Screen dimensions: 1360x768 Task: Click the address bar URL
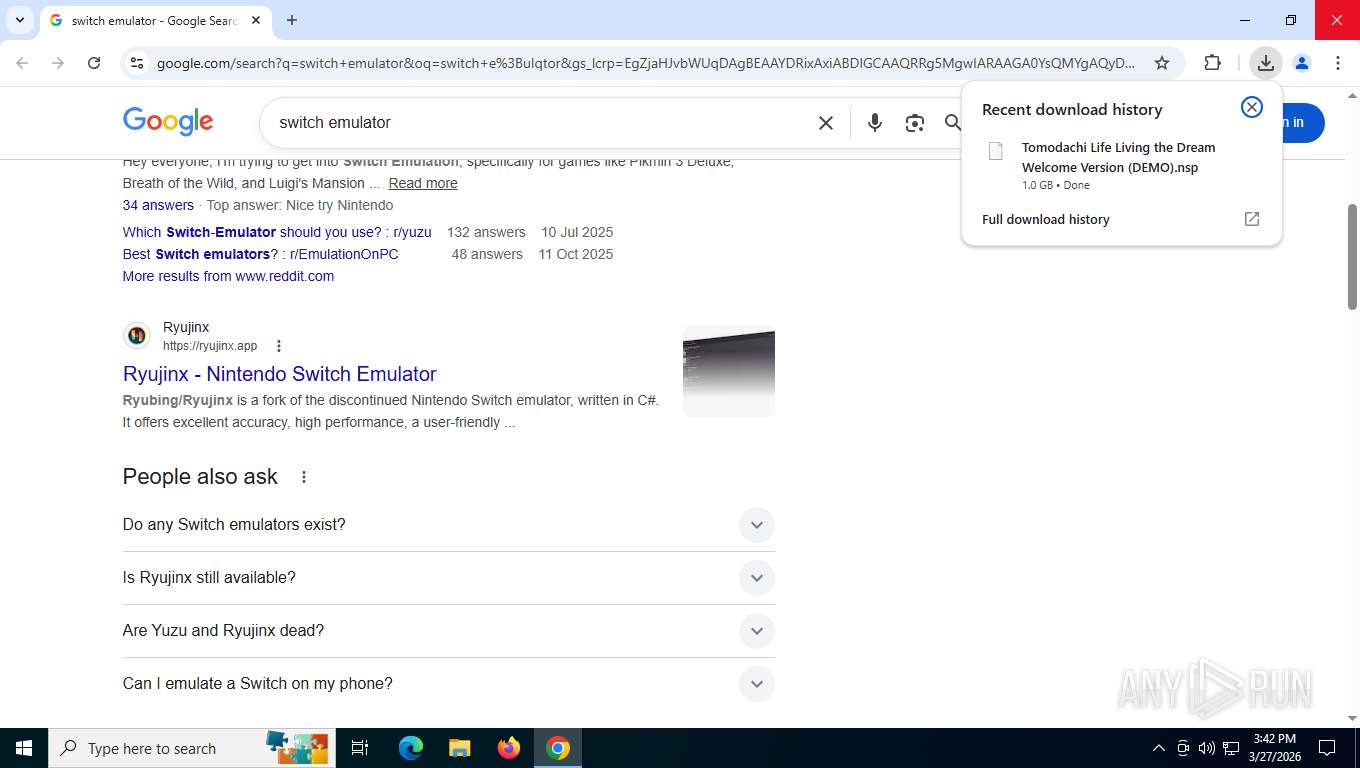tap(645, 63)
